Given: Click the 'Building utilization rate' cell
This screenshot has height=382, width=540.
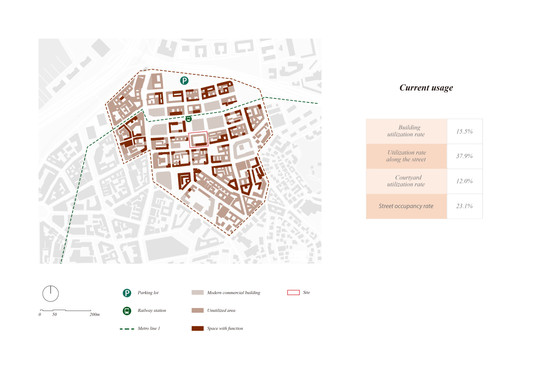Looking at the screenshot, I should (x=406, y=131).
